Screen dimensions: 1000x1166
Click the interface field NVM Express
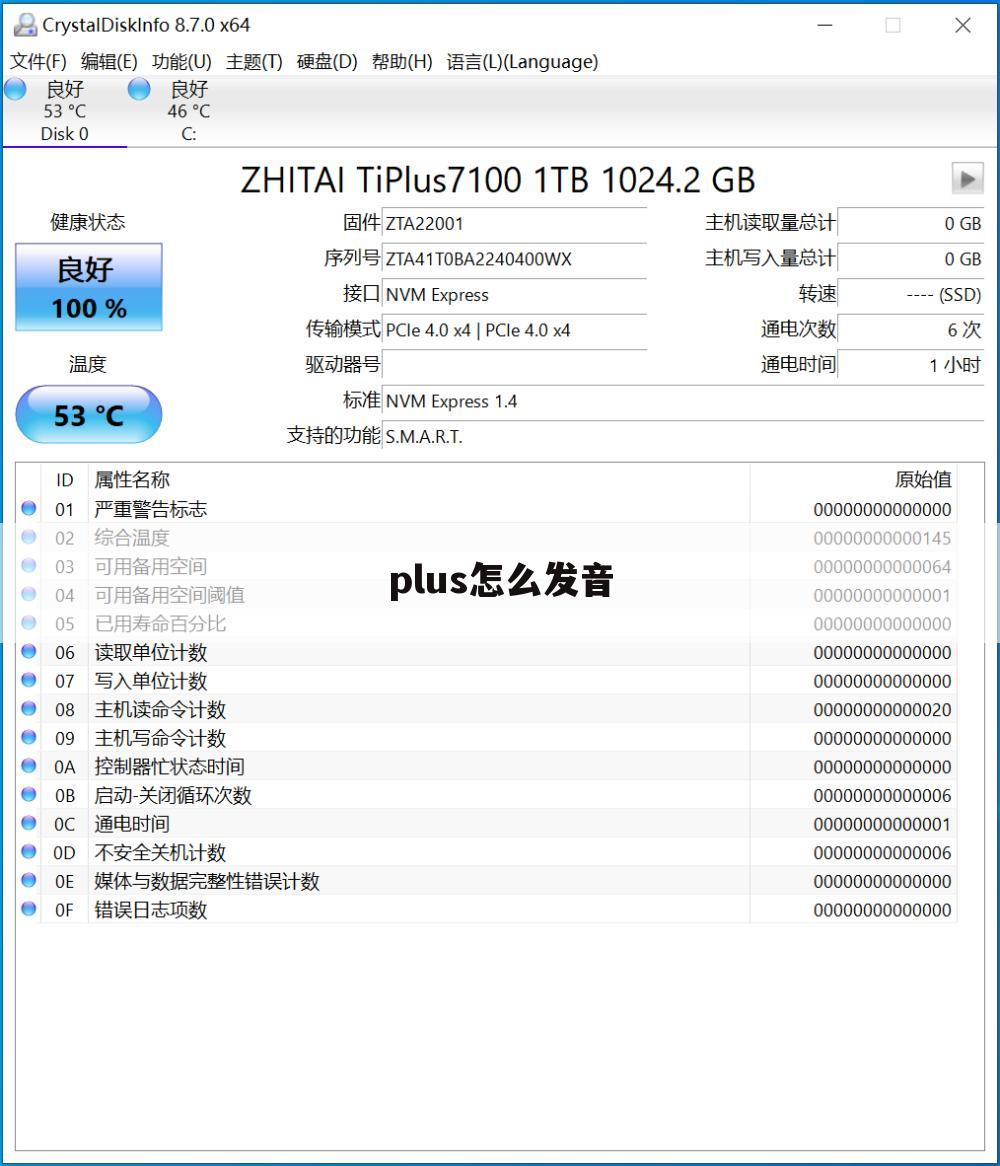coord(514,294)
